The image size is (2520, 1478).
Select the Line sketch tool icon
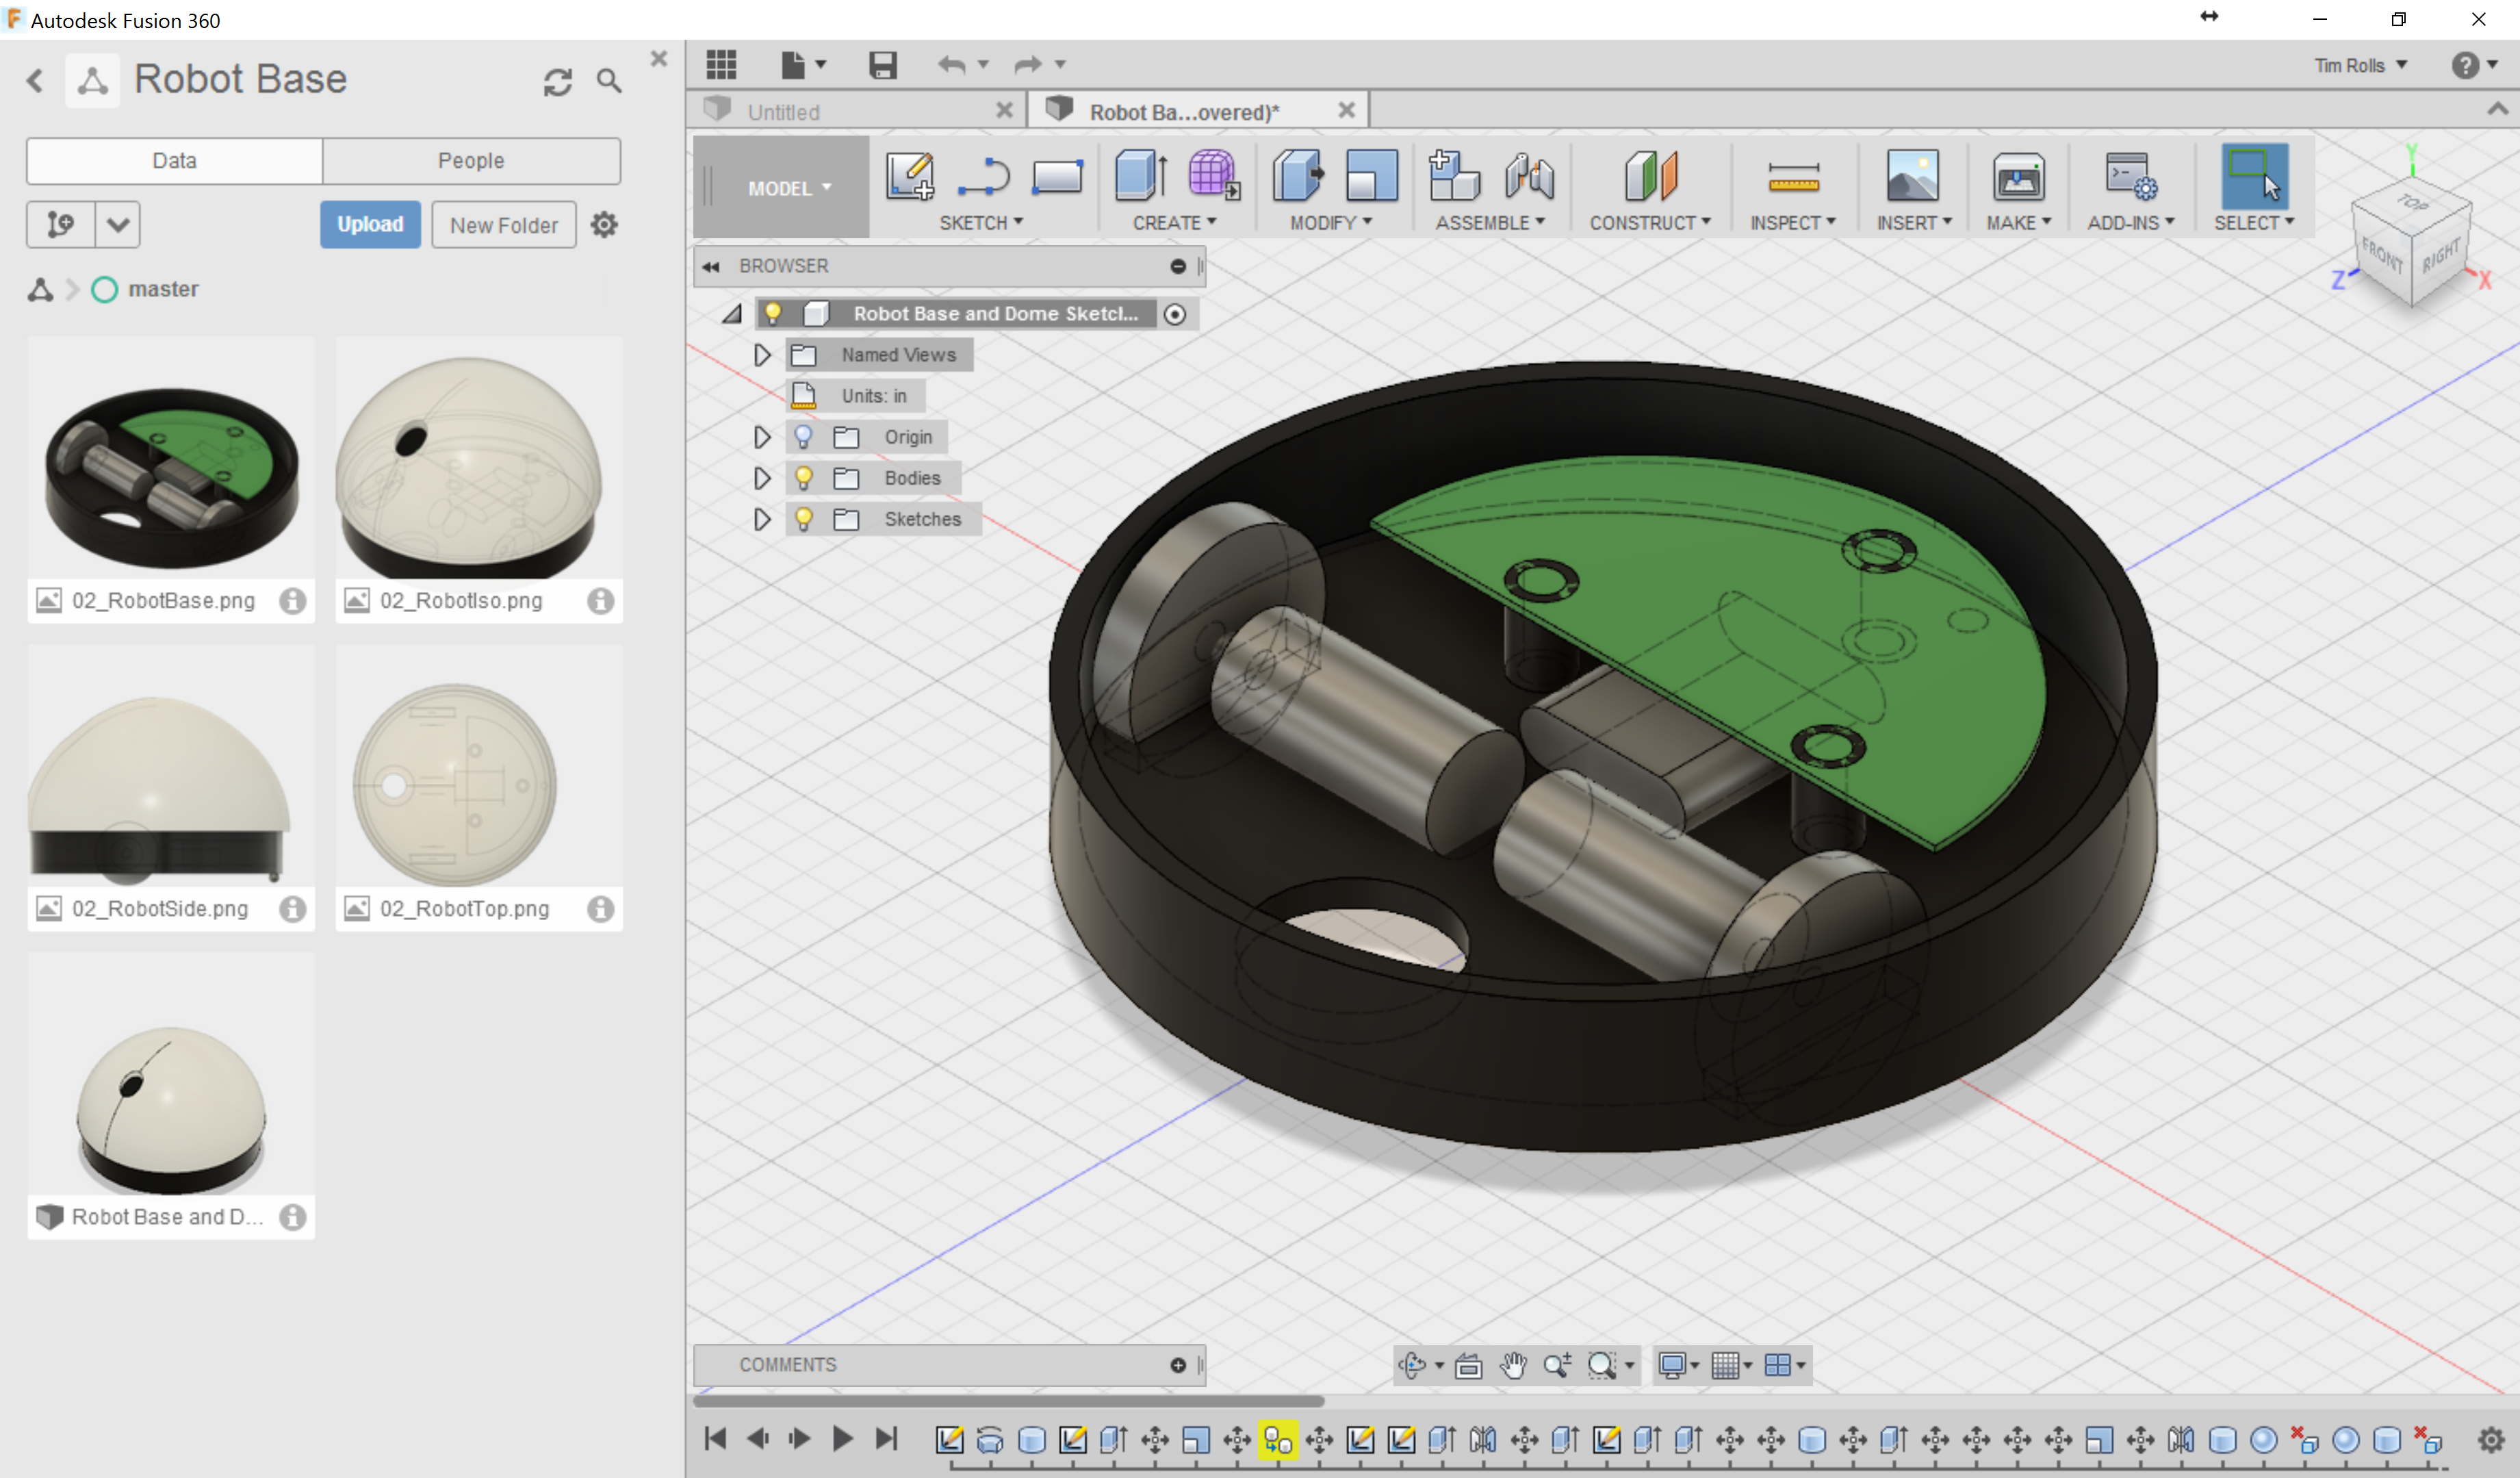coord(984,176)
